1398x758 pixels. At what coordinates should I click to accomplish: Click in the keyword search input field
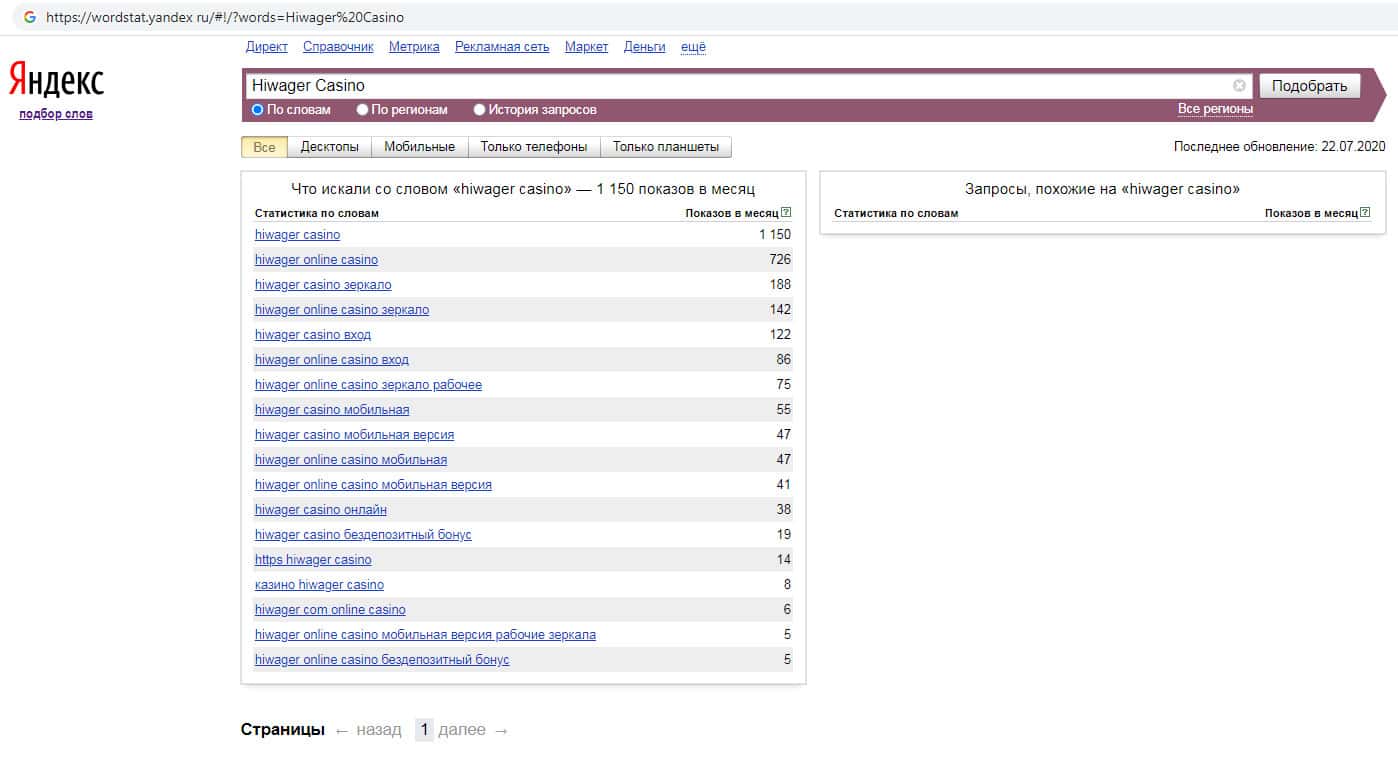tap(740, 86)
